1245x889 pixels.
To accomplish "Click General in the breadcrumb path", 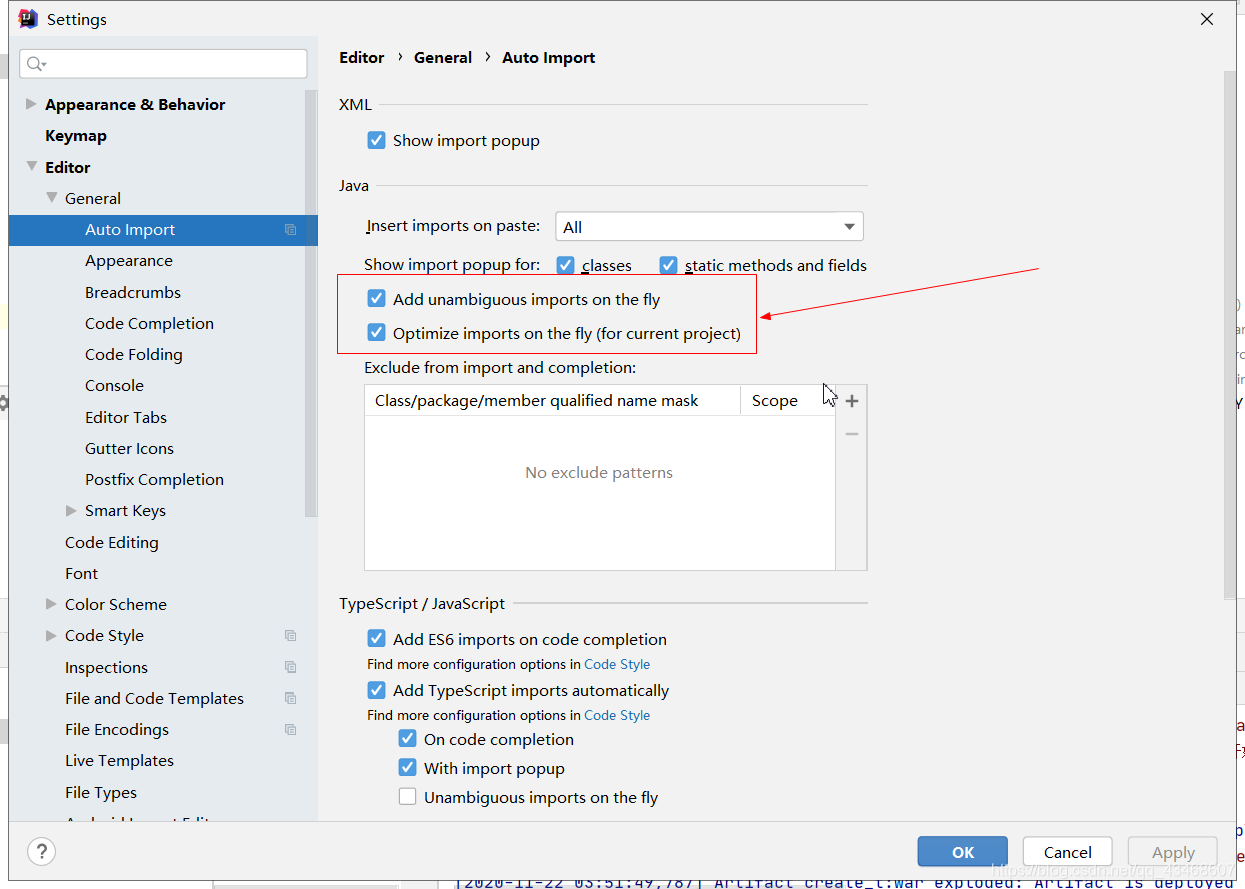I will pos(443,58).
